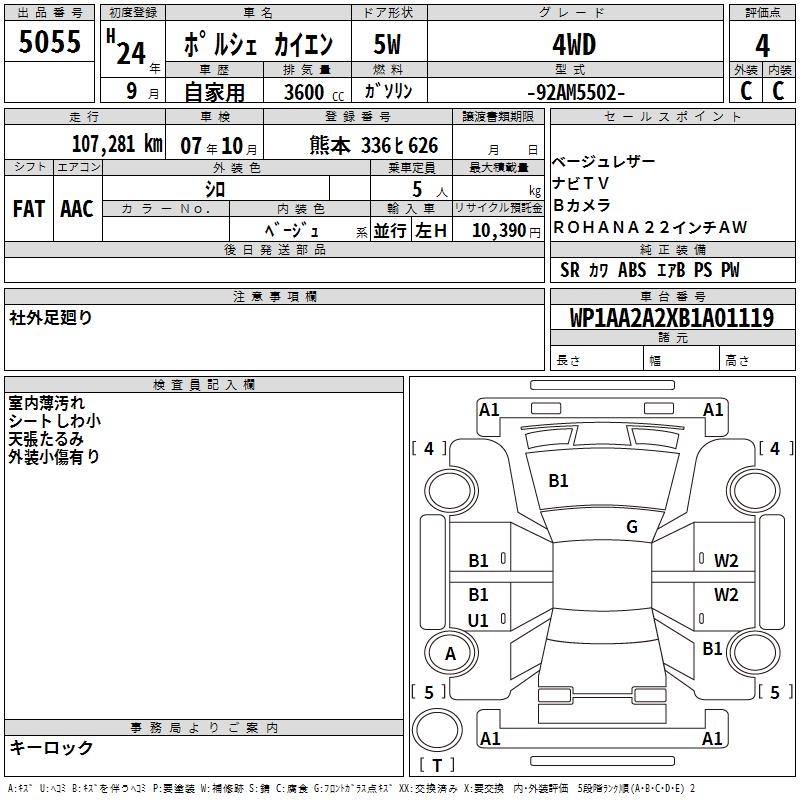The height and width of the screenshot is (800, 800).
Task: Select registration plate 熊本 336ヒ626
Action: 373,146
